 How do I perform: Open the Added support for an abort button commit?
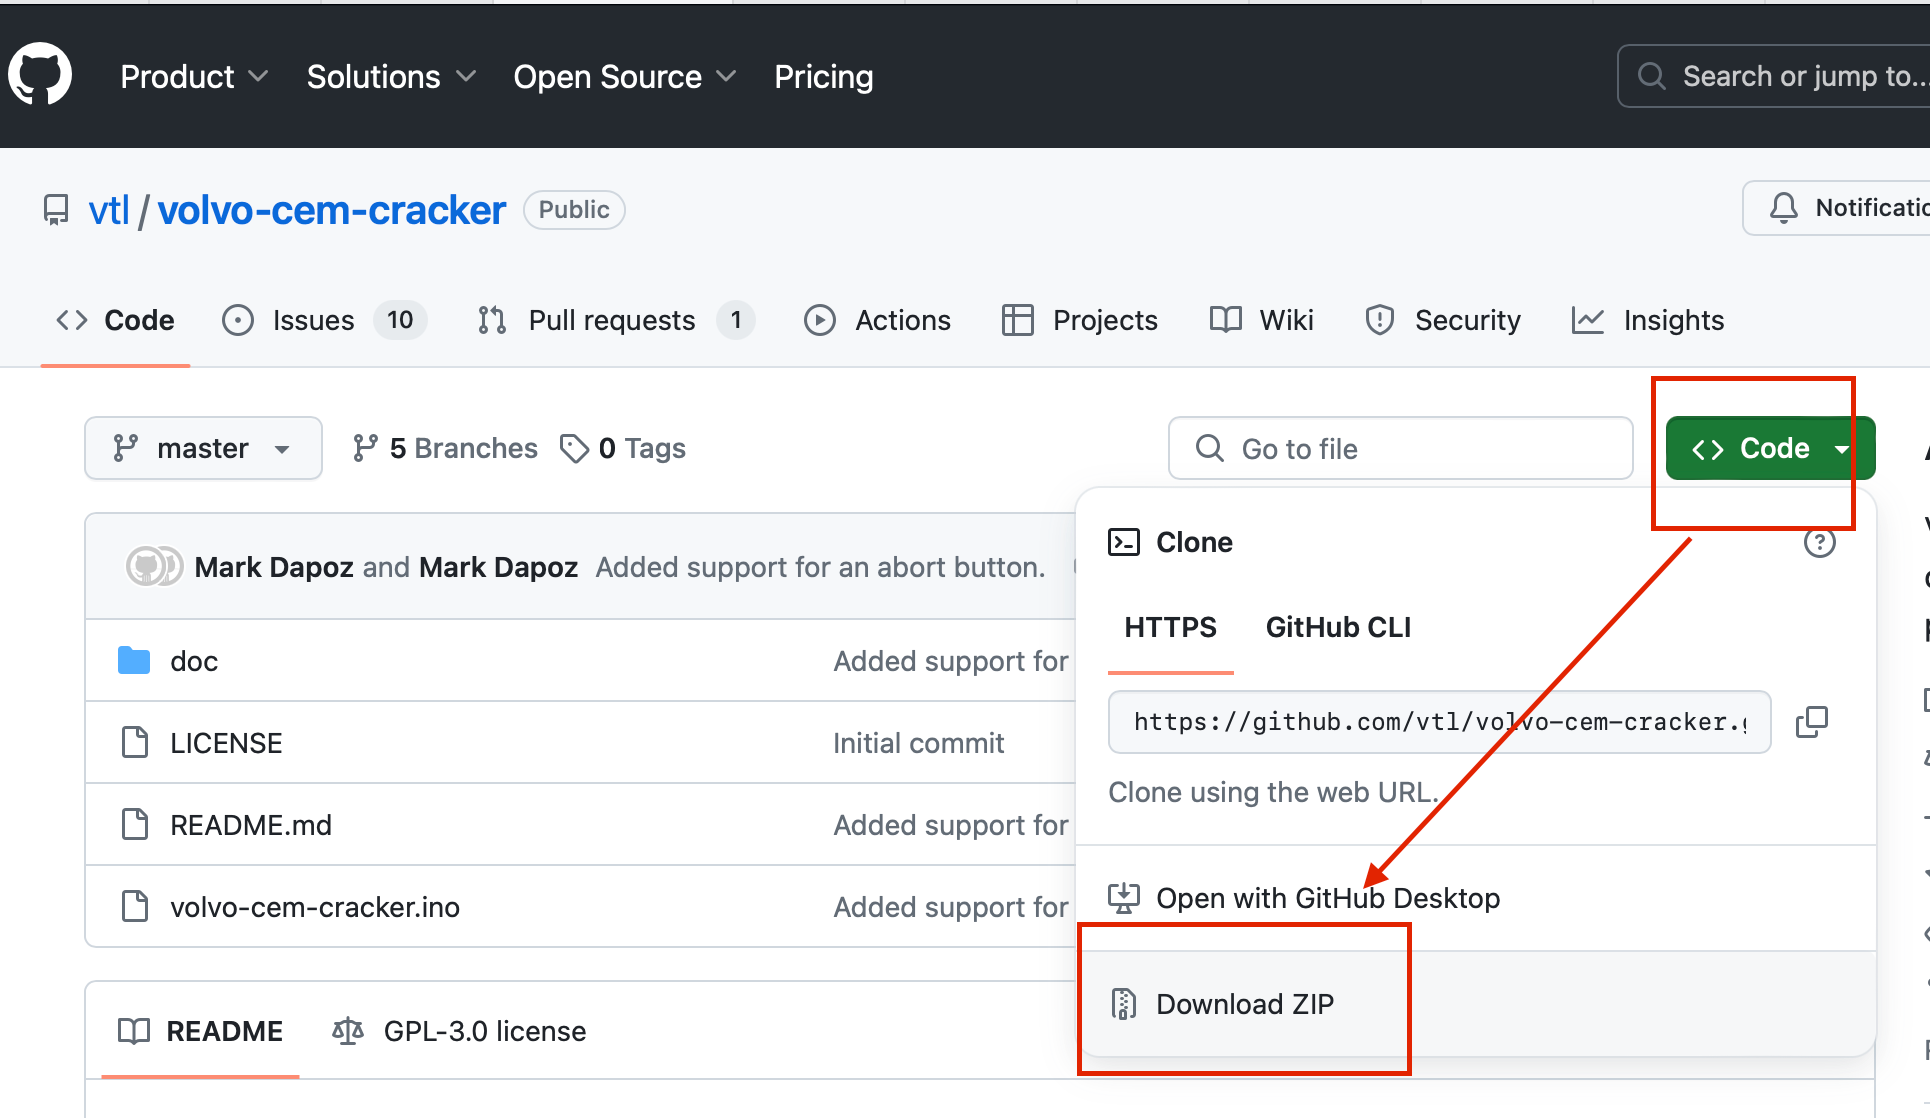(x=820, y=567)
